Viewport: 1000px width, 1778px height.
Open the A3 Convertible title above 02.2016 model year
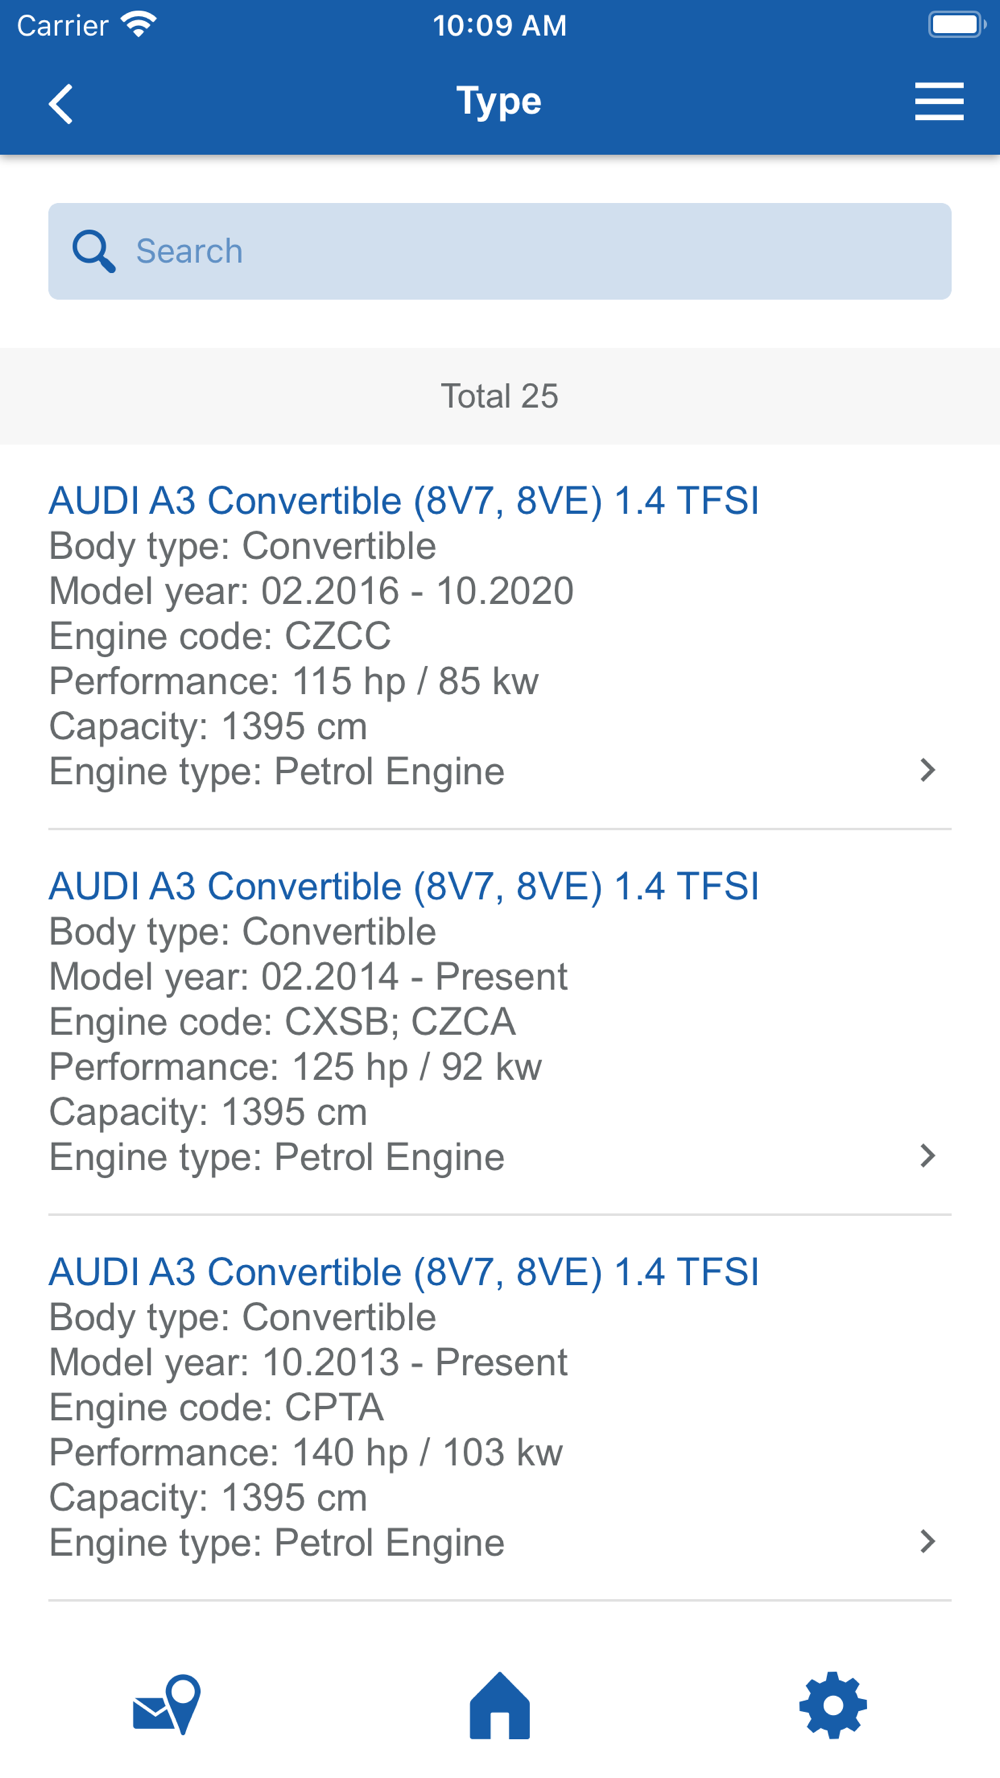click(404, 500)
